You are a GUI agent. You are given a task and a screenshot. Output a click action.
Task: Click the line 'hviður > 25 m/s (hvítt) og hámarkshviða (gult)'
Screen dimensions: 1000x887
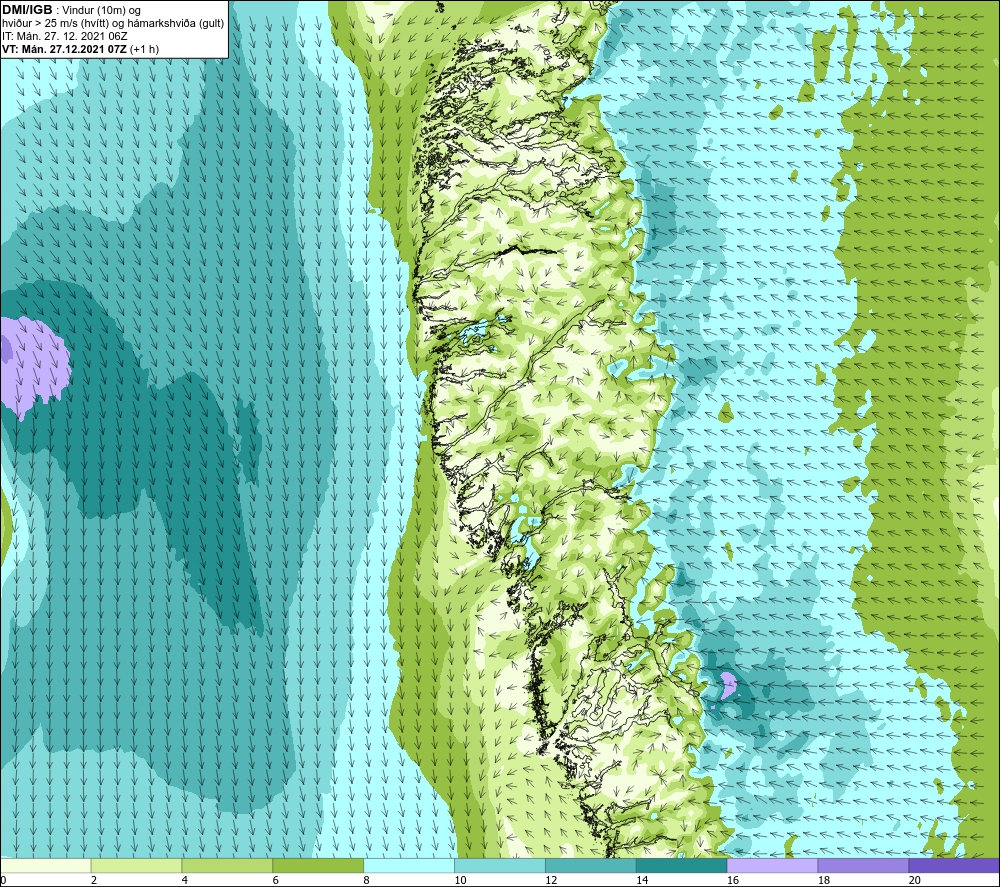coord(113,23)
